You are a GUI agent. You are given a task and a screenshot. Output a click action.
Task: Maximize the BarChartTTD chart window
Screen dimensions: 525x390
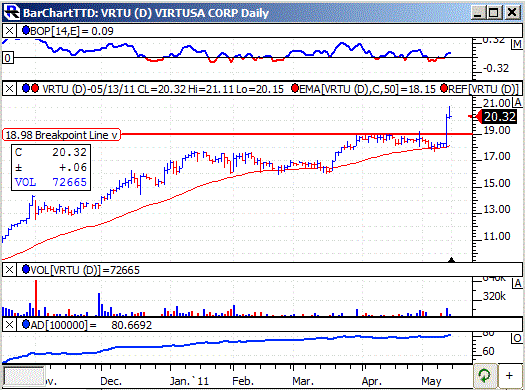[493, 12]
